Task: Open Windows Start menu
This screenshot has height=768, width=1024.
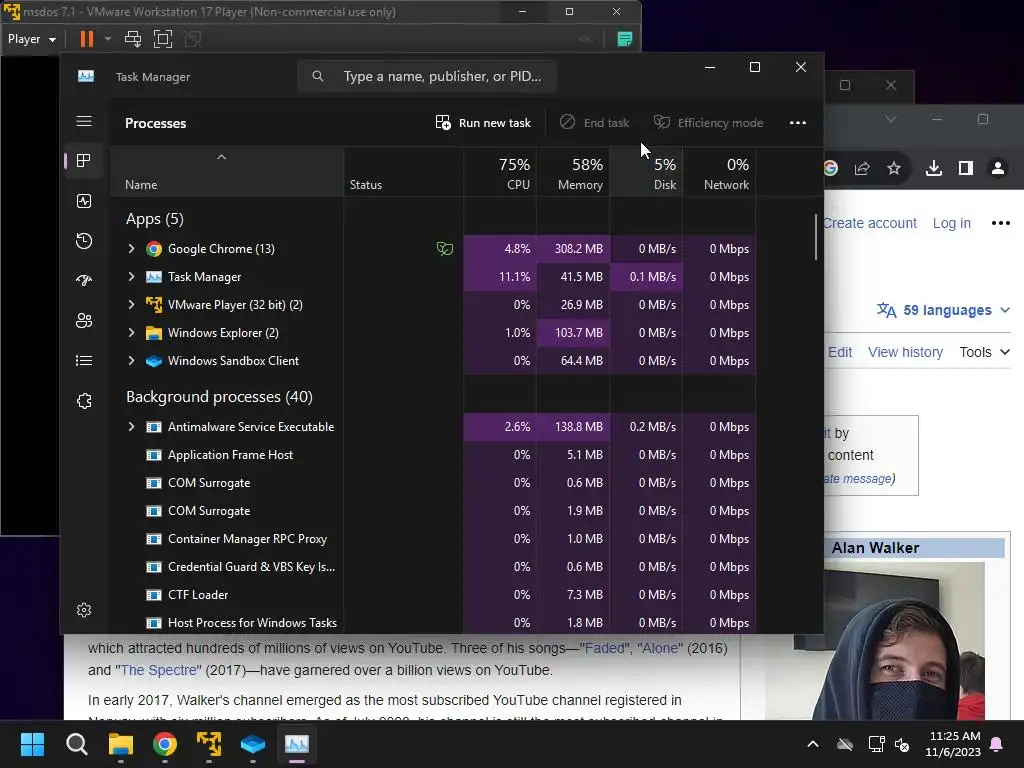Action: (x=32, y=744)
